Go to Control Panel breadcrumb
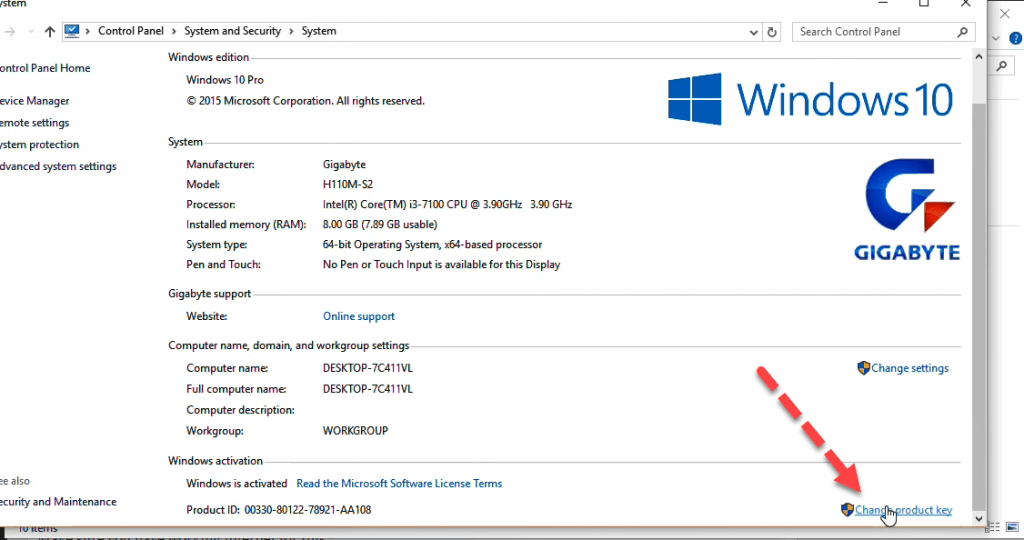The height and width of the screenshot is (540, 1024). click(131, 31)
